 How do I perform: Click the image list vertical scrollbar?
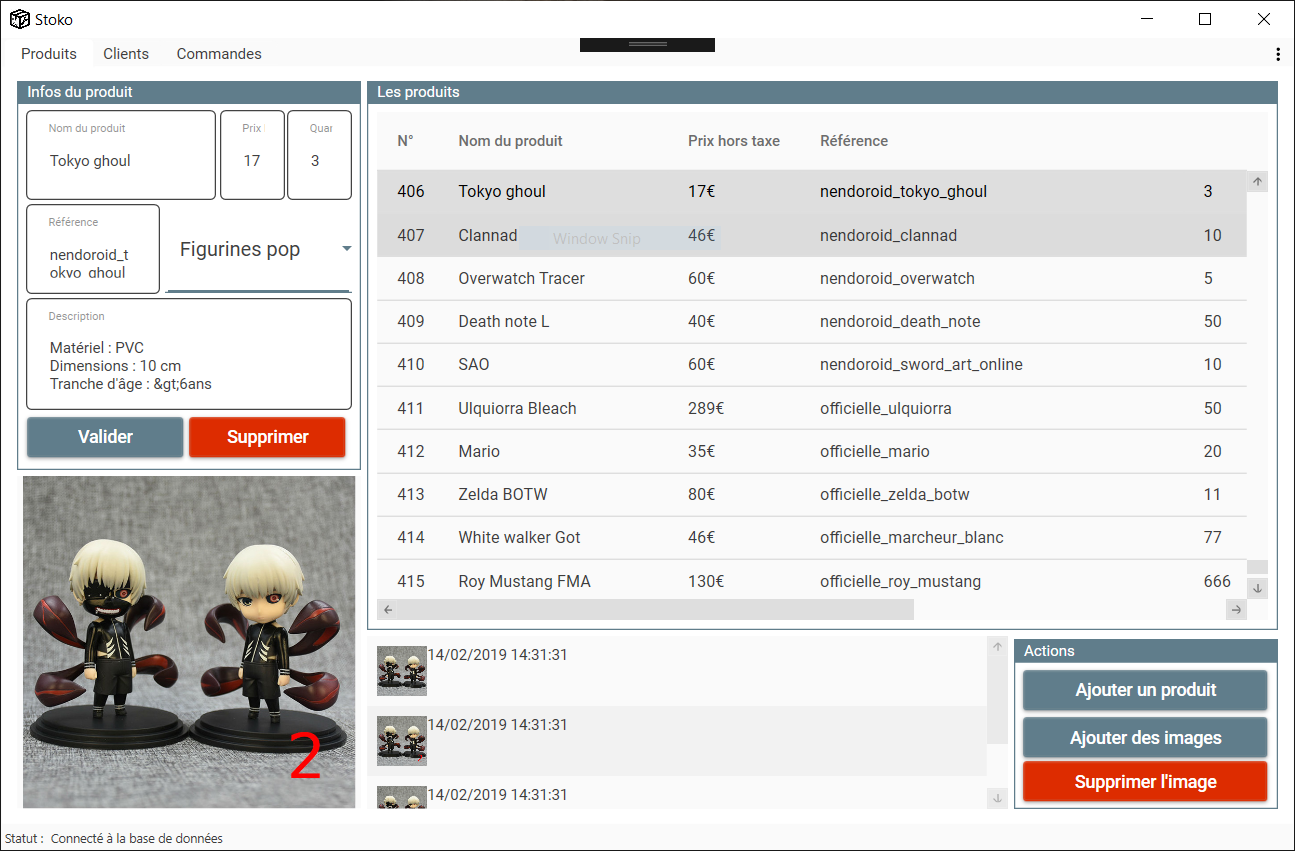pyautogui.click(x=997, y=700)
